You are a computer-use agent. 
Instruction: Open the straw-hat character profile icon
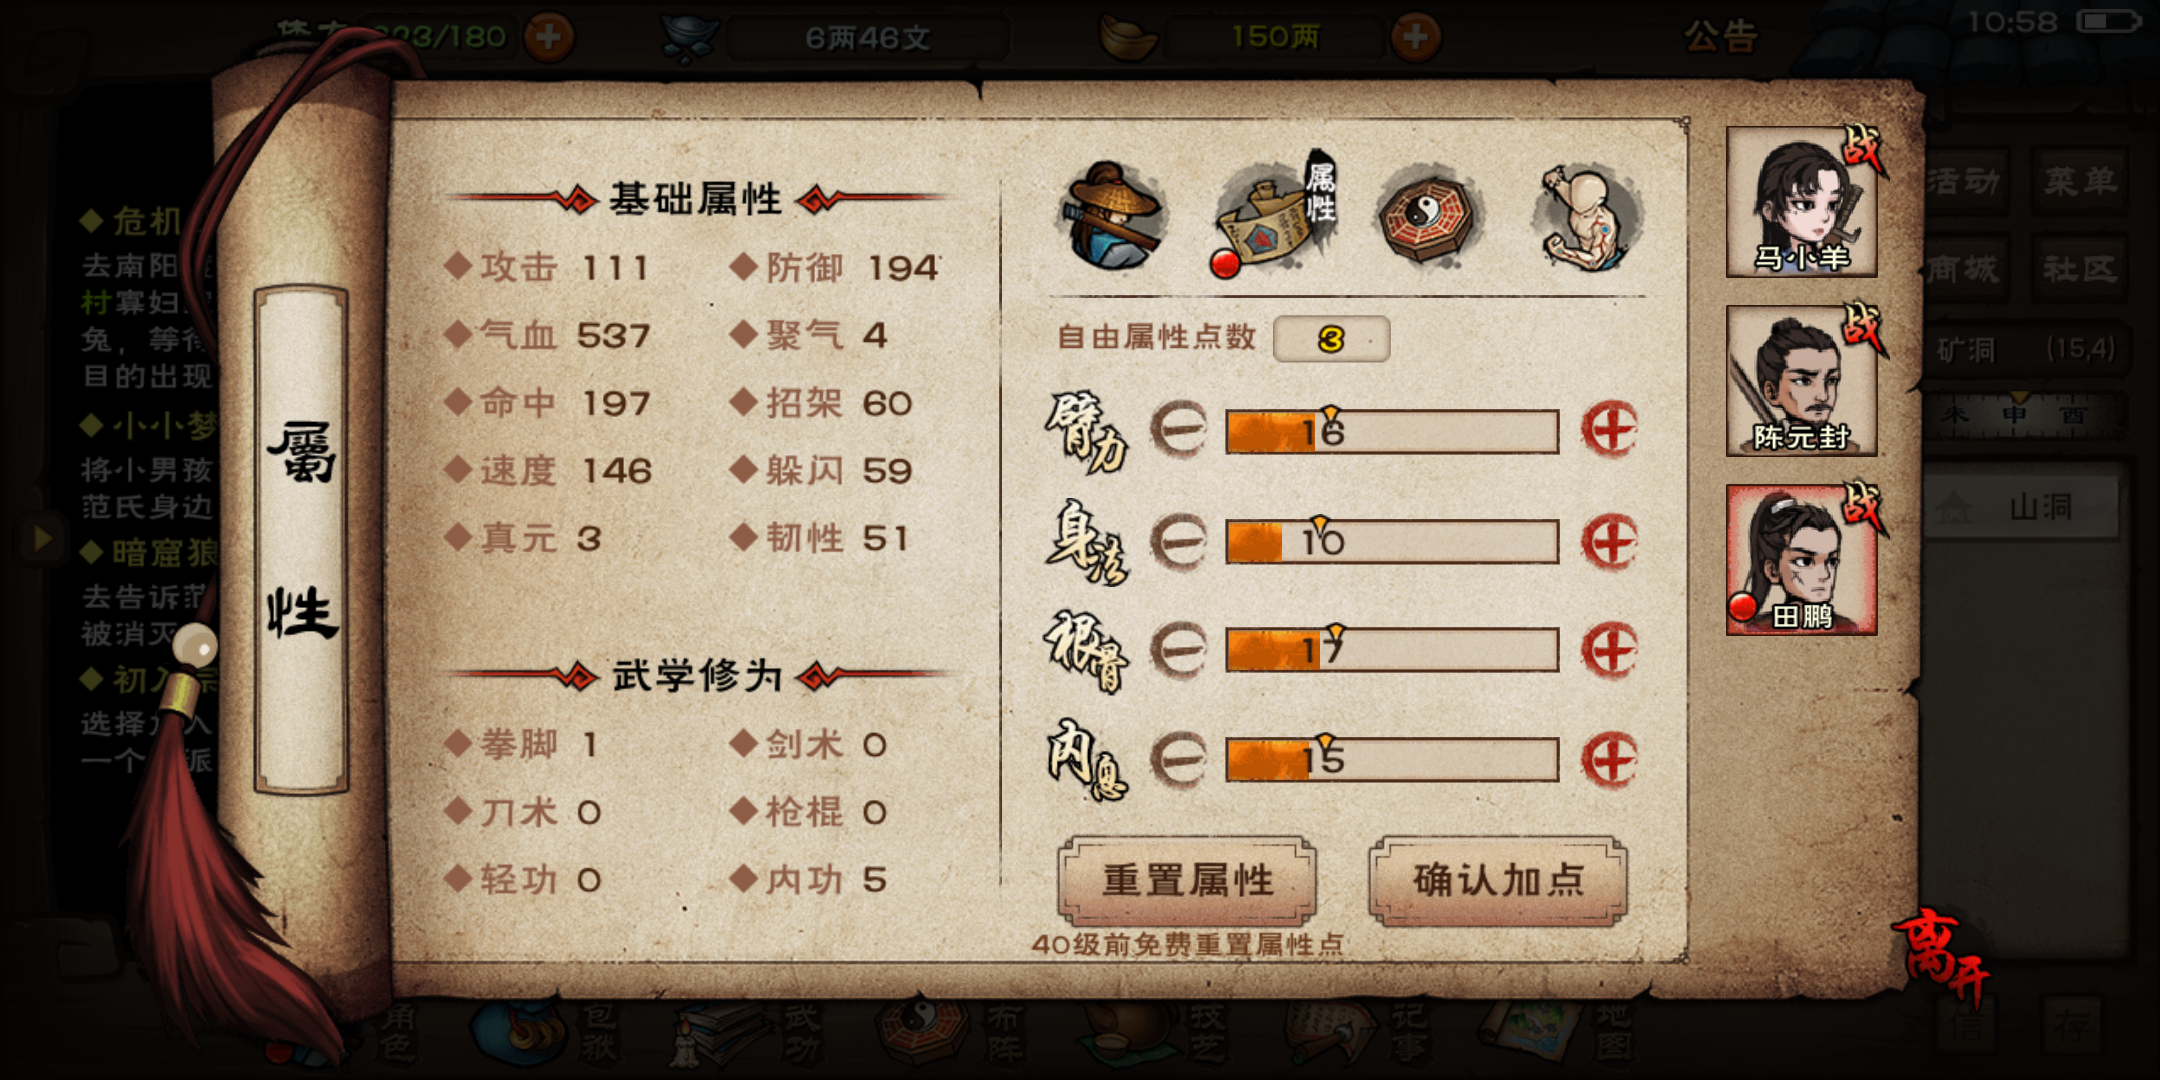[x=1113, y=216]
